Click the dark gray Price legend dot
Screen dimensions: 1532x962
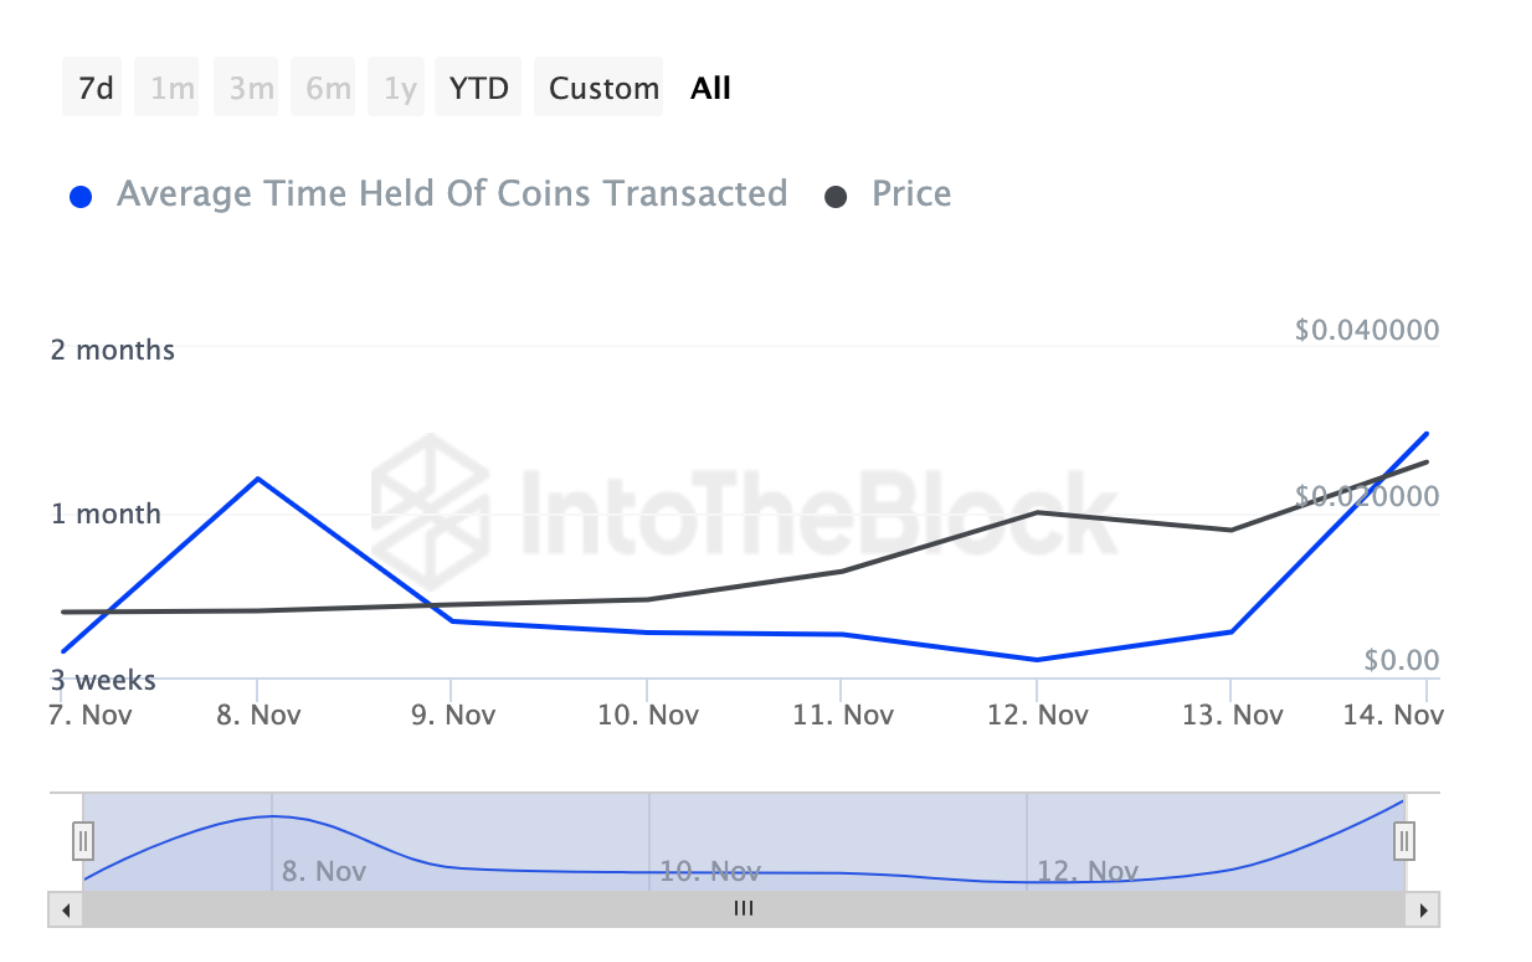tap(836, 197)
